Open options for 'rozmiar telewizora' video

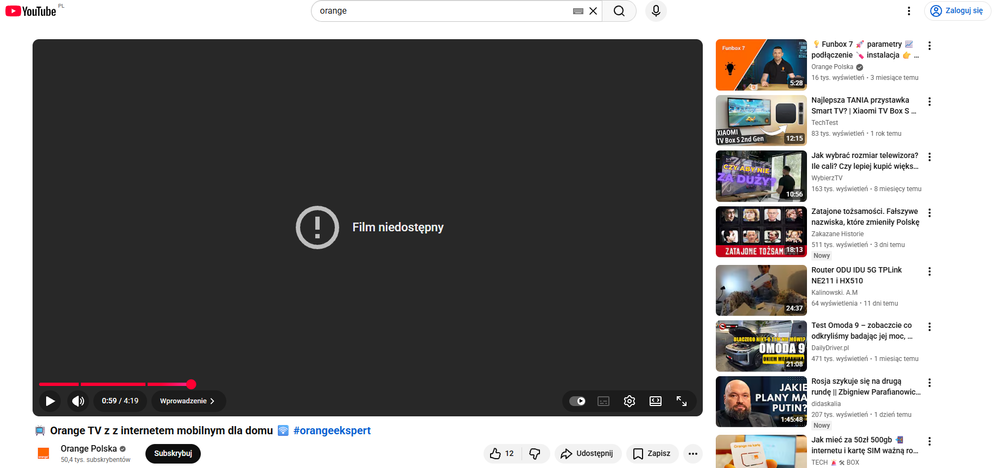[929, 157]
